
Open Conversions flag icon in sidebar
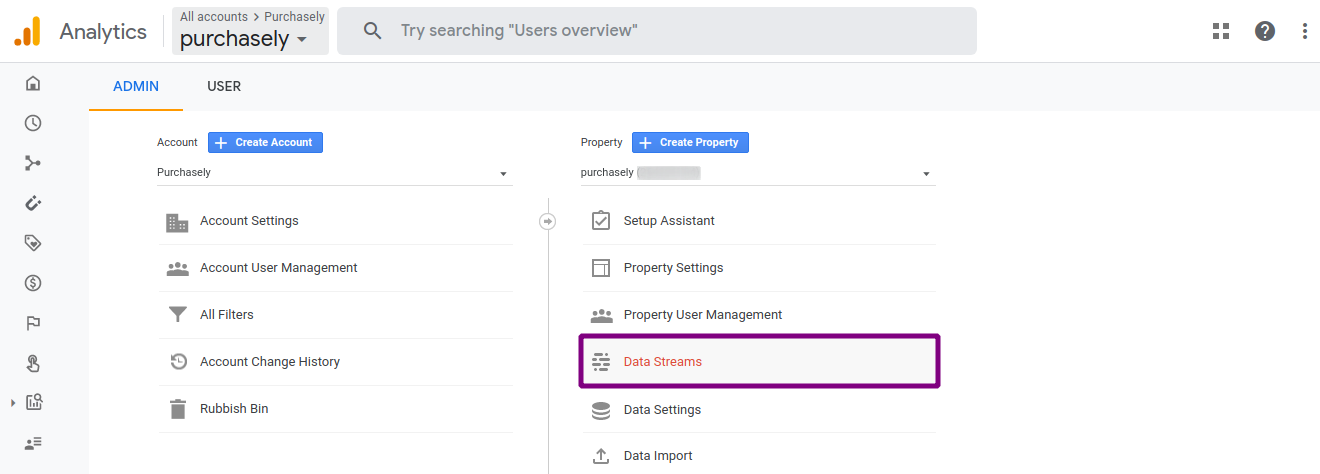click(x=33, y=323)
